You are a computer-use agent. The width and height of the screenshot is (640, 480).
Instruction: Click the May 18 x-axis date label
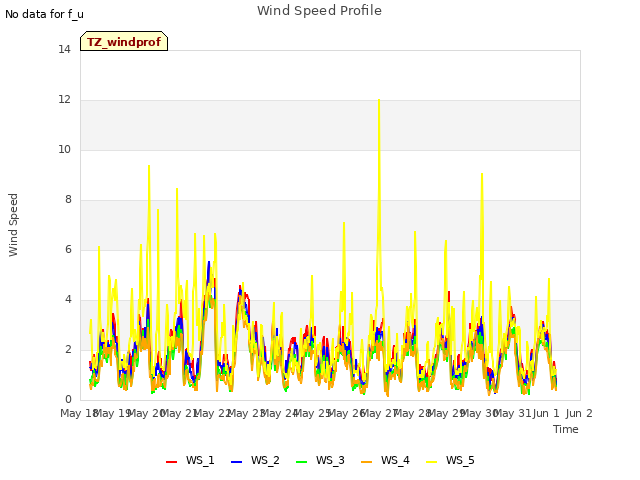click(79, 413)
